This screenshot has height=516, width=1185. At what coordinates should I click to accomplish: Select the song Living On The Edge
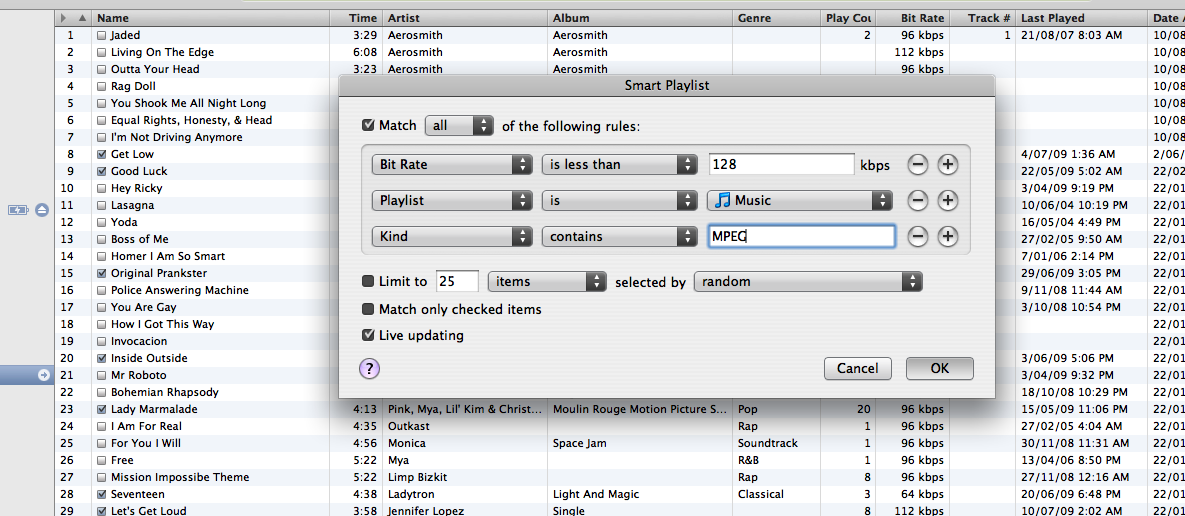coord(162,52)
